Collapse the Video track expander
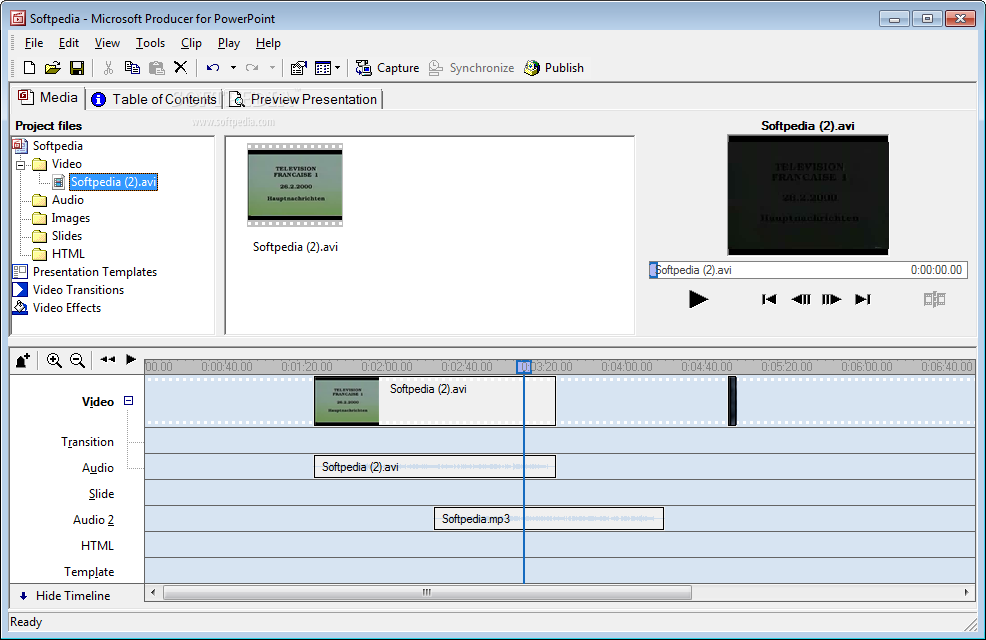Viewport: 986px width, 640px height. (x=128, y=400)
